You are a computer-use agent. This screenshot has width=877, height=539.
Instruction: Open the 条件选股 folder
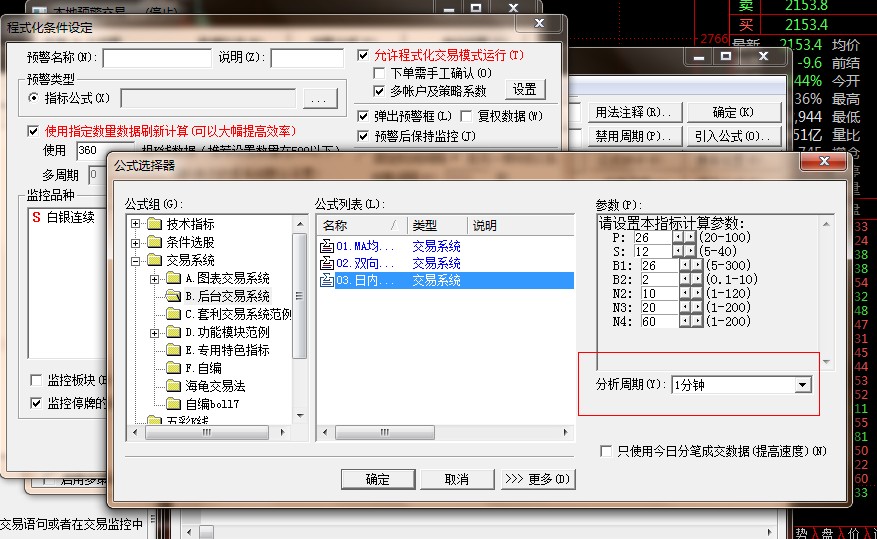click(x=190, y=242)
